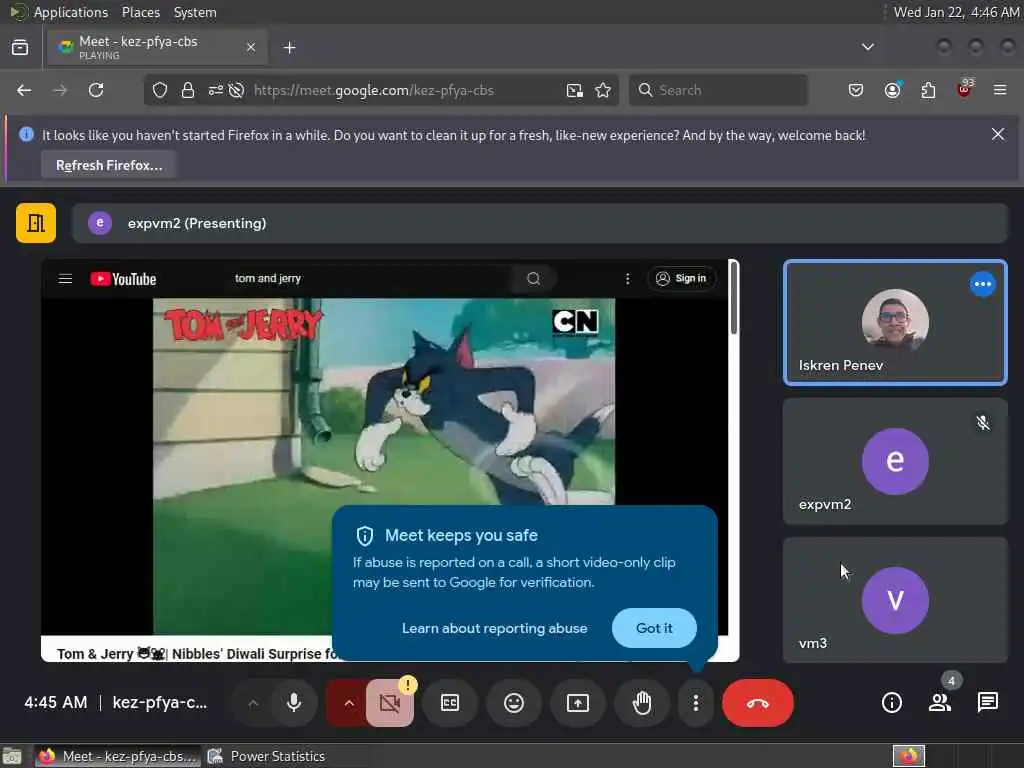Open YouTube hamburger menu in presentation
The width and height of the screenshot is (1024, 768).
65,279
